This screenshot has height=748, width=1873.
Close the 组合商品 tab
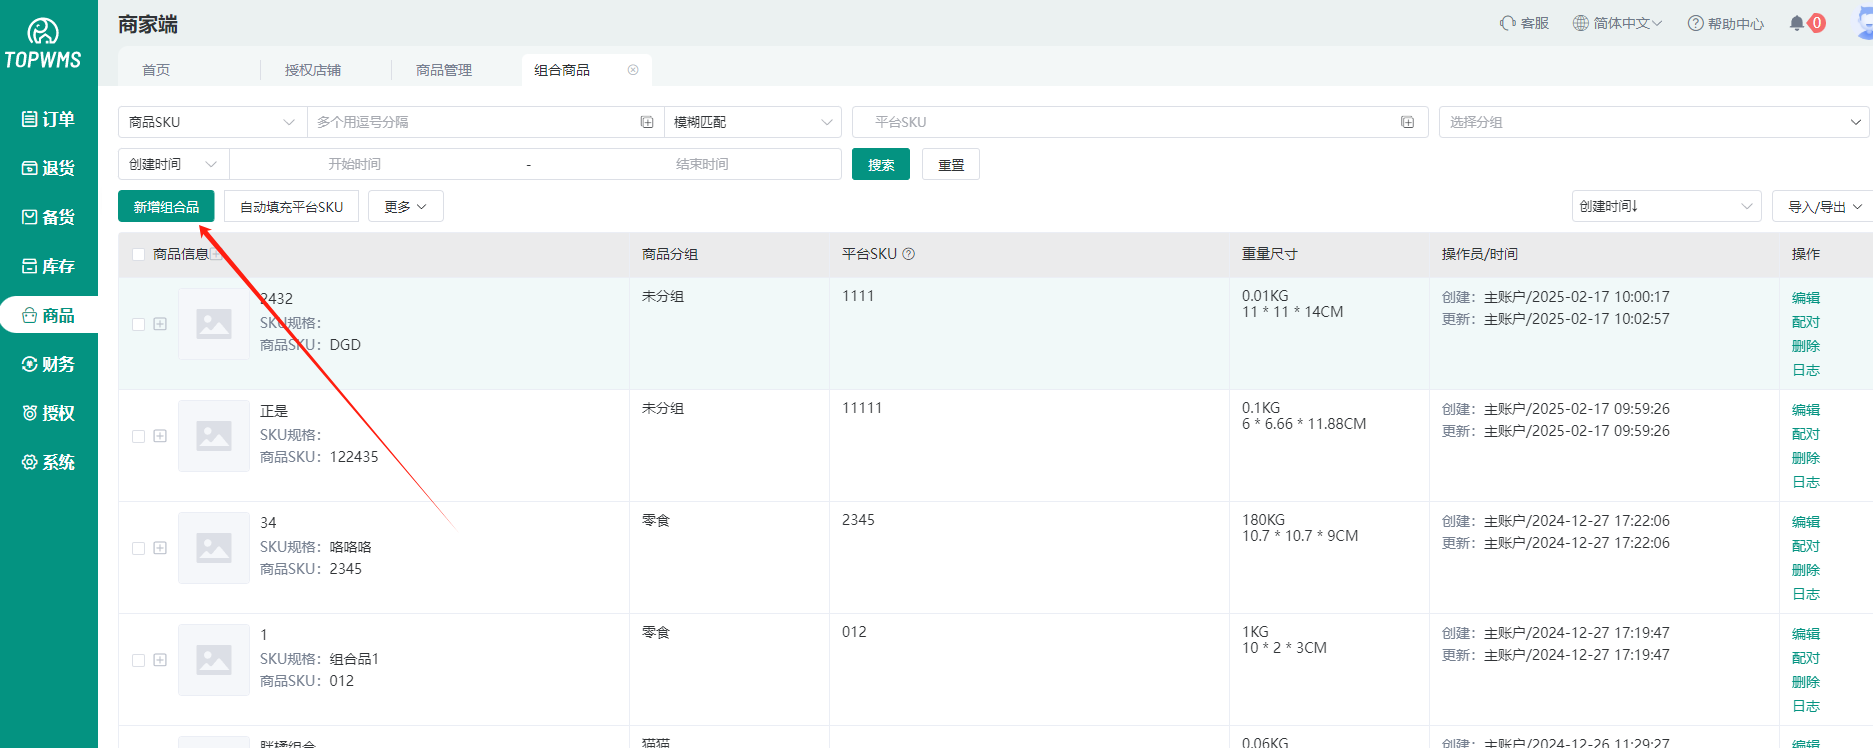pos(633,70)
